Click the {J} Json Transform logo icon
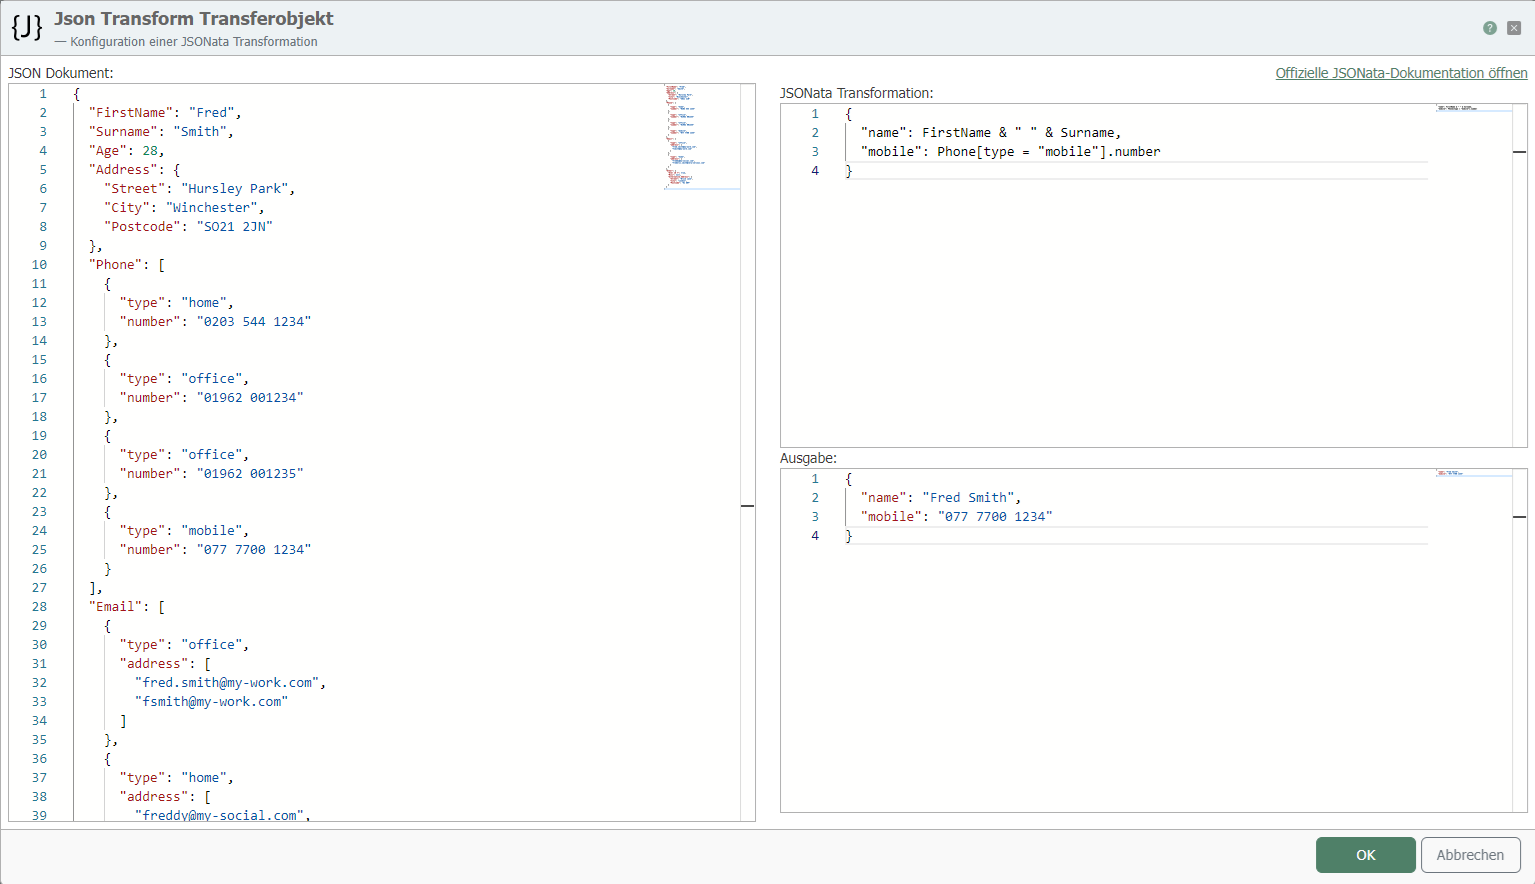Screen dimensions: 1535x884 click(27, 28)
